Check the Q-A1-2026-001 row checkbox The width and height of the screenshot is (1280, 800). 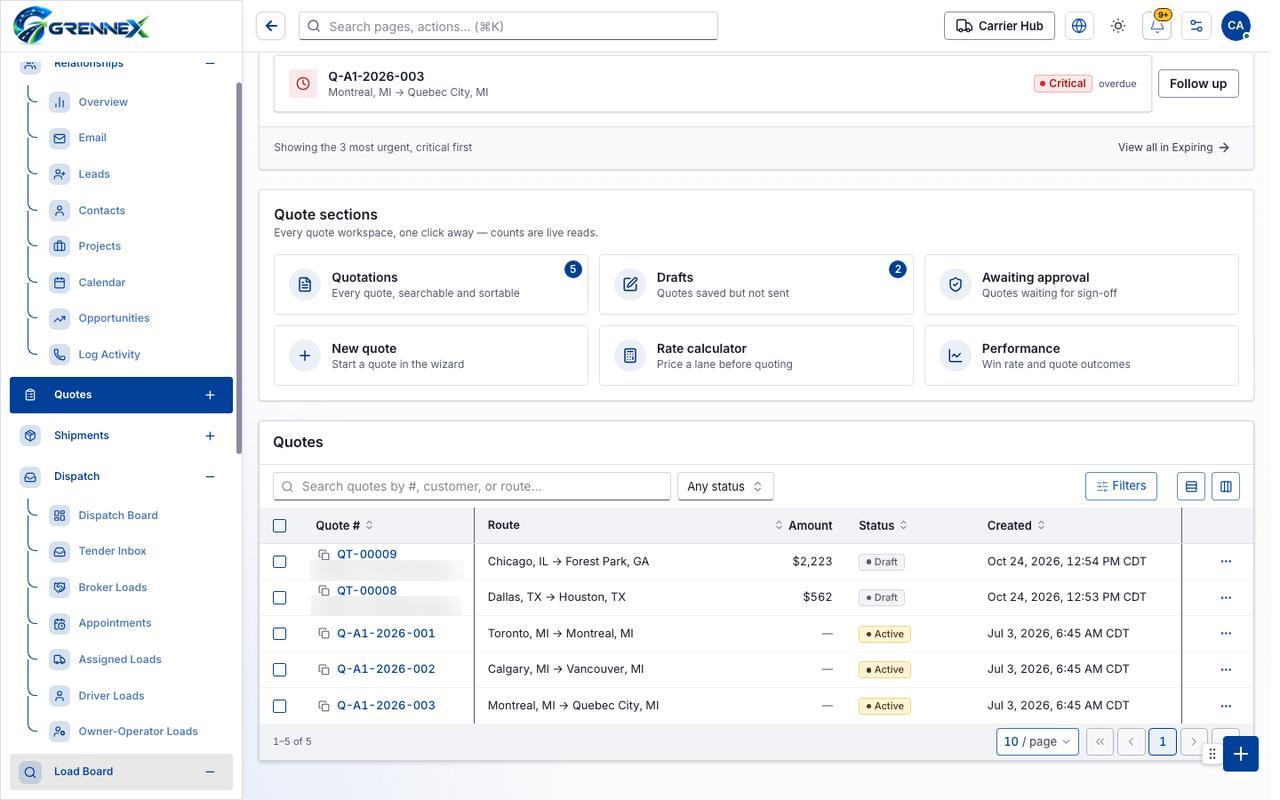click(280, 634)
